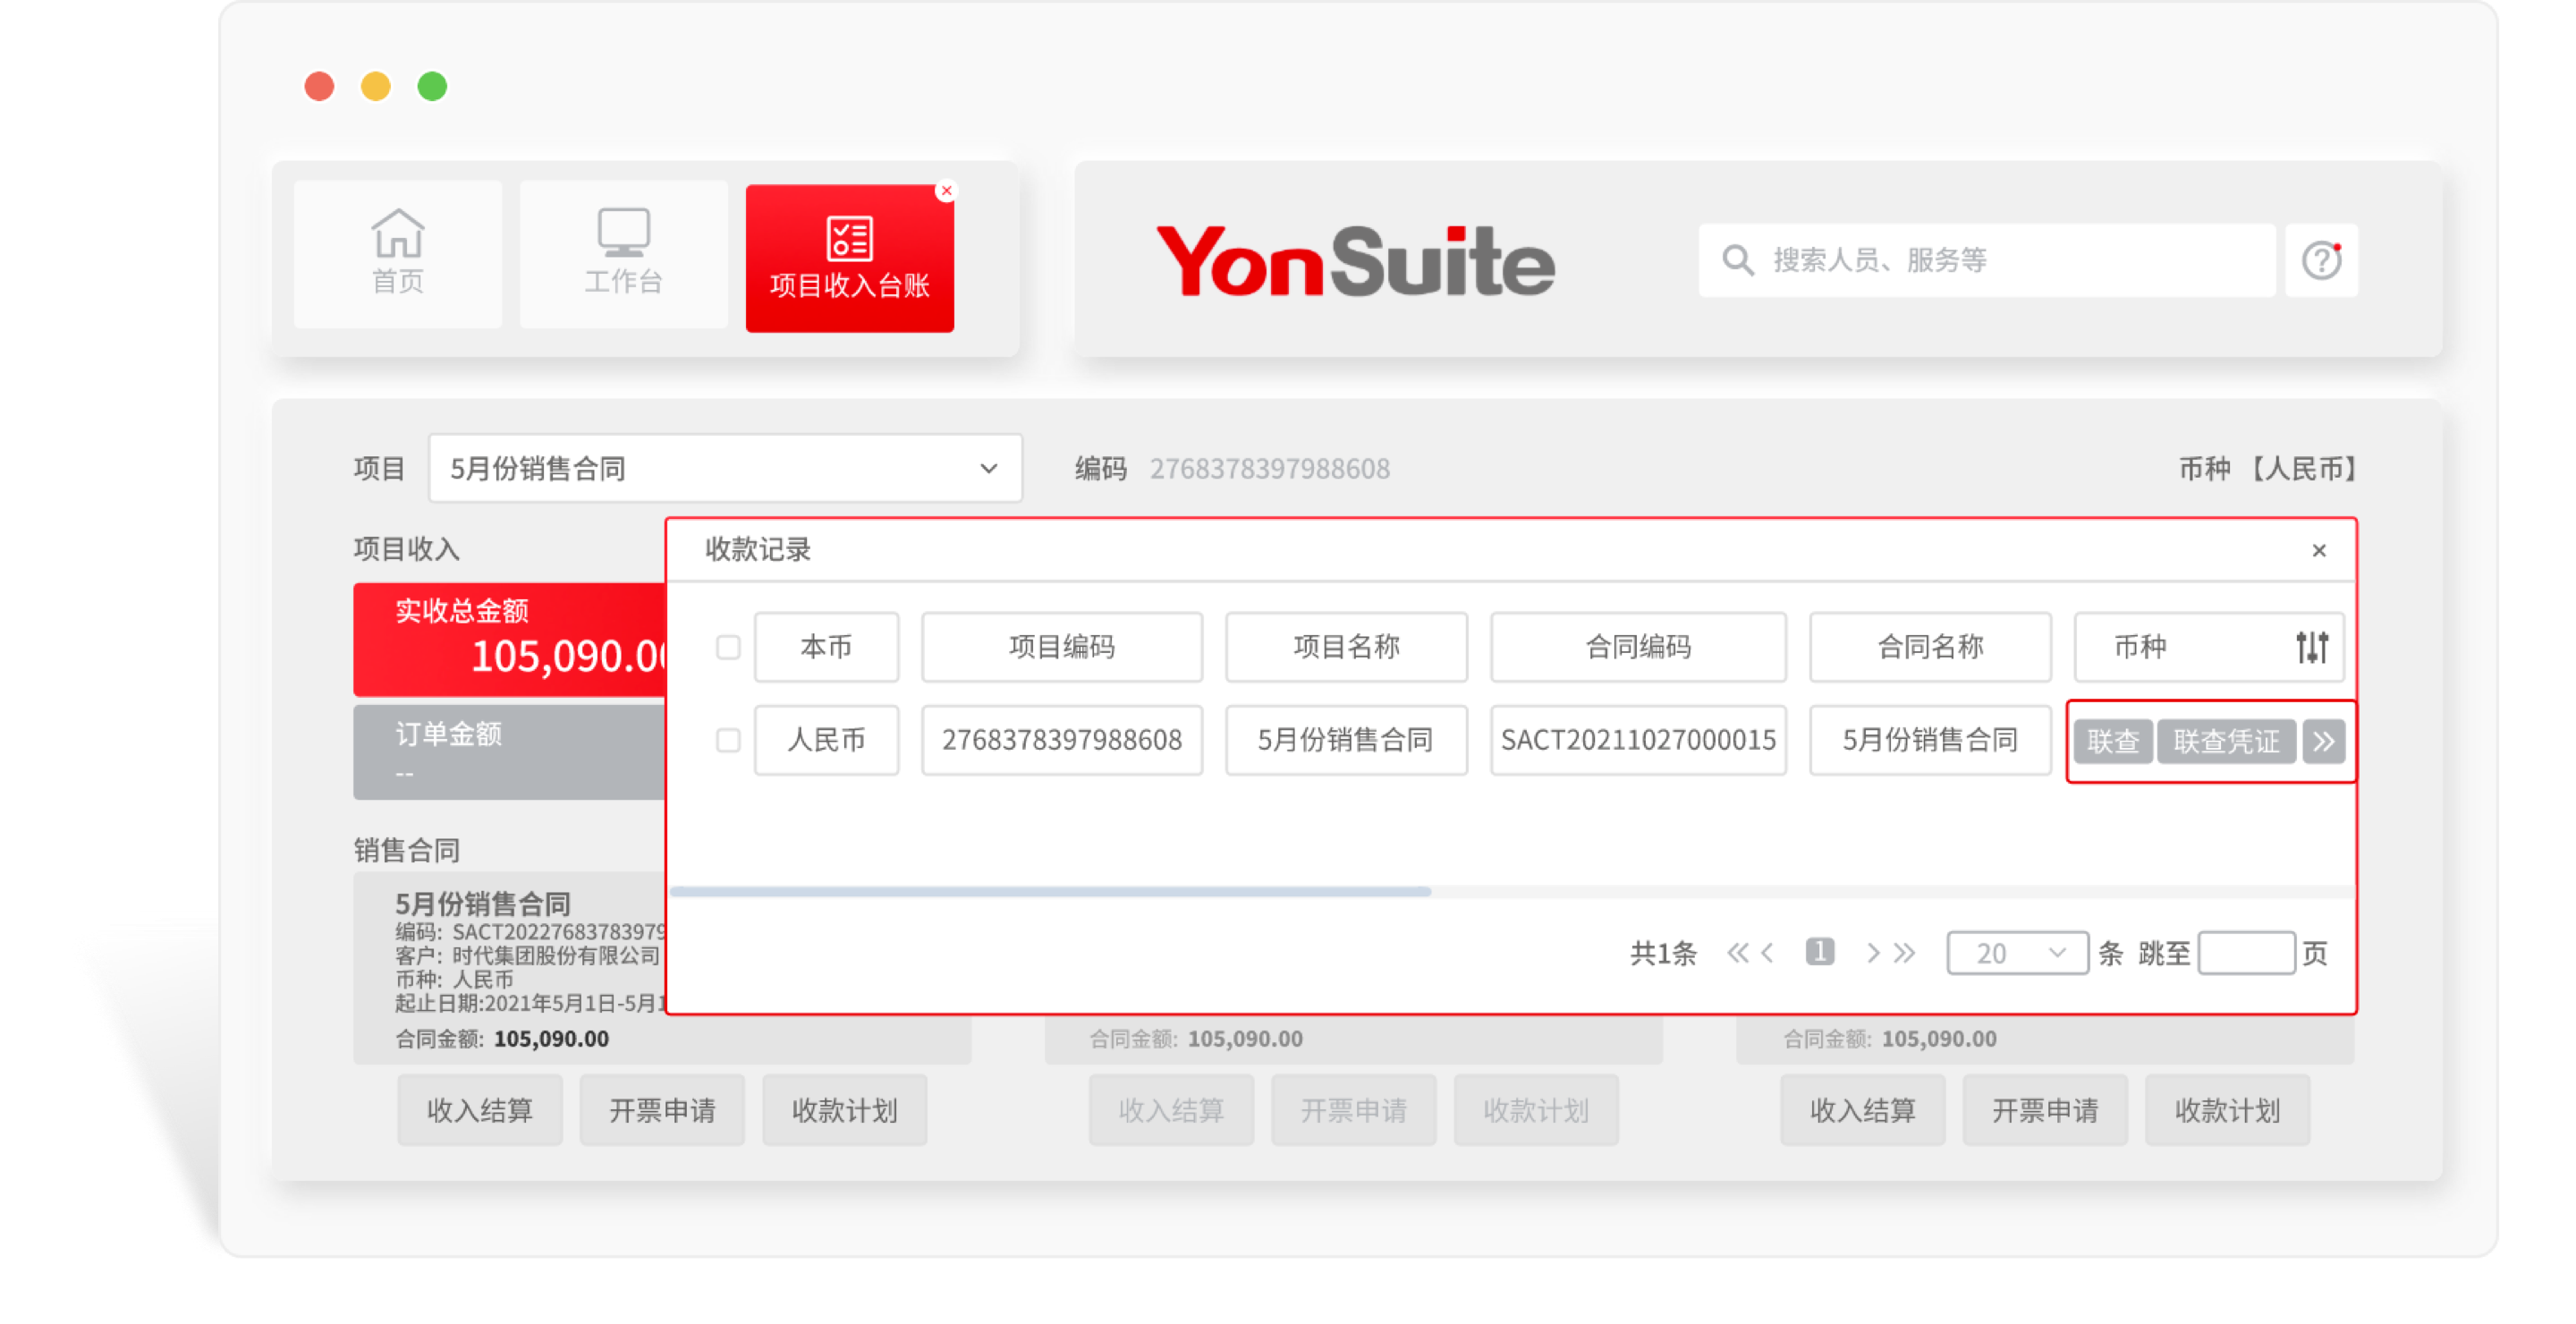Screen dimensions: 2576x1324
Task: Check the select-all checkbox in 收款记录 header
Action: click(x=727, y=647)
